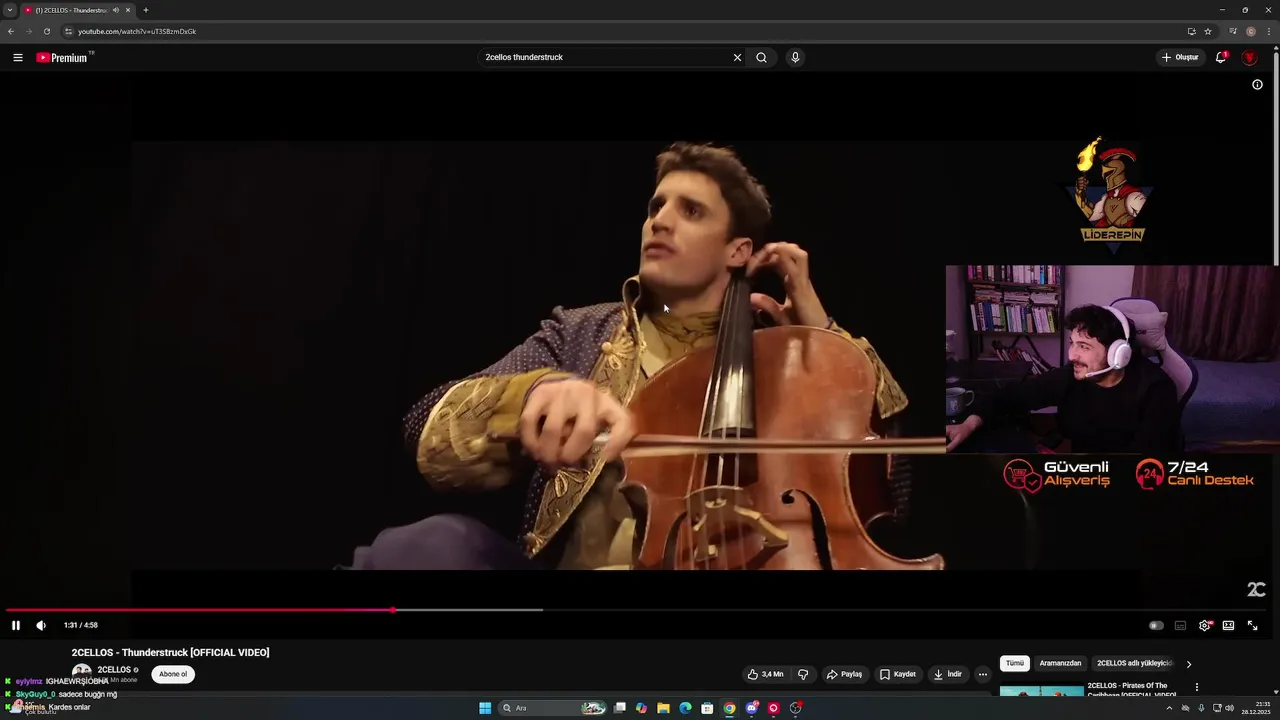Open Chrome three-dot menu
Image resolution: width=1280 pixels, height=720 pixels.
coord(1269,31)
